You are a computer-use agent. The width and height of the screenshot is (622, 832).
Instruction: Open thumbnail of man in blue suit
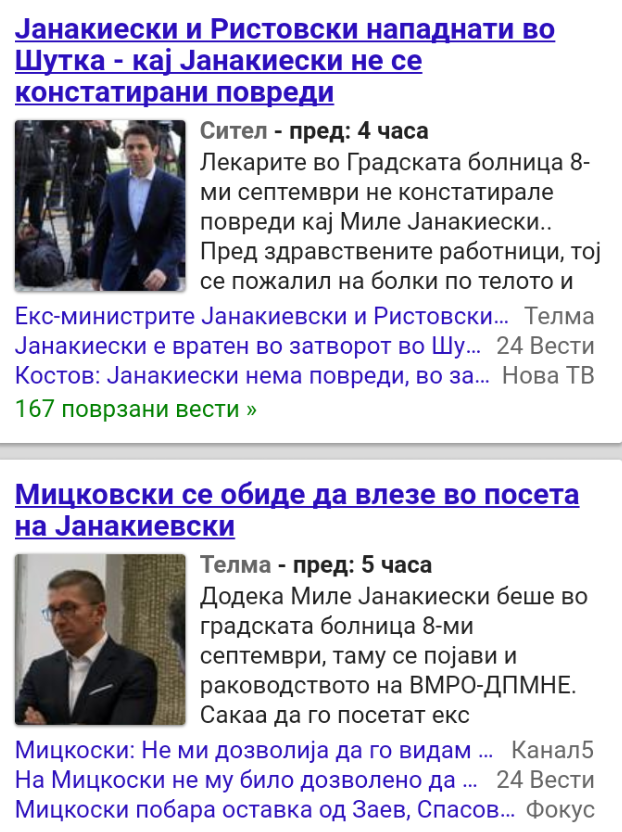[x=100, y=205]
